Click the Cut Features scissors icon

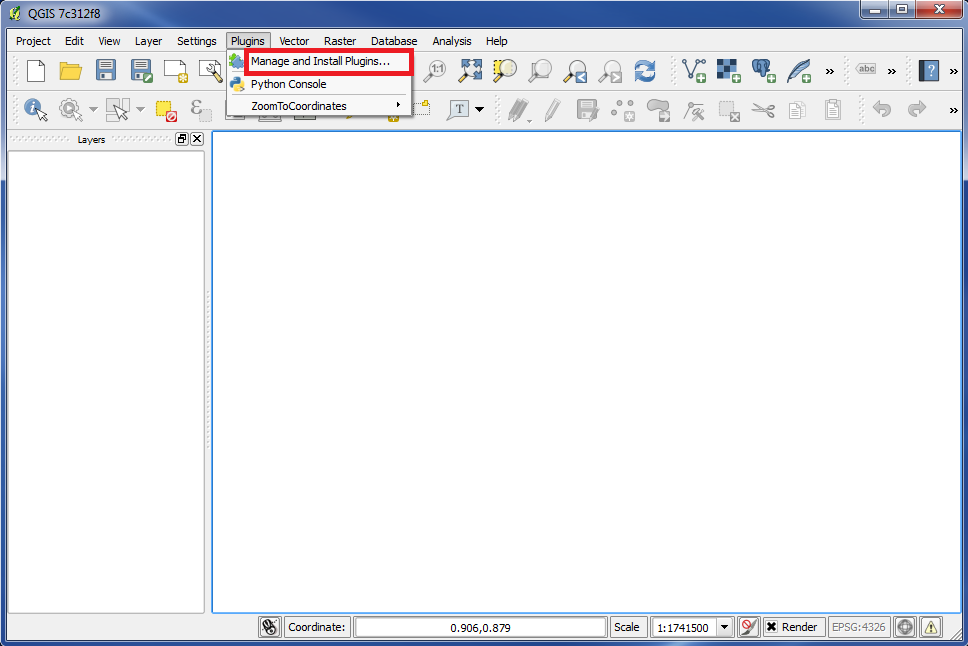coord(764,111)
